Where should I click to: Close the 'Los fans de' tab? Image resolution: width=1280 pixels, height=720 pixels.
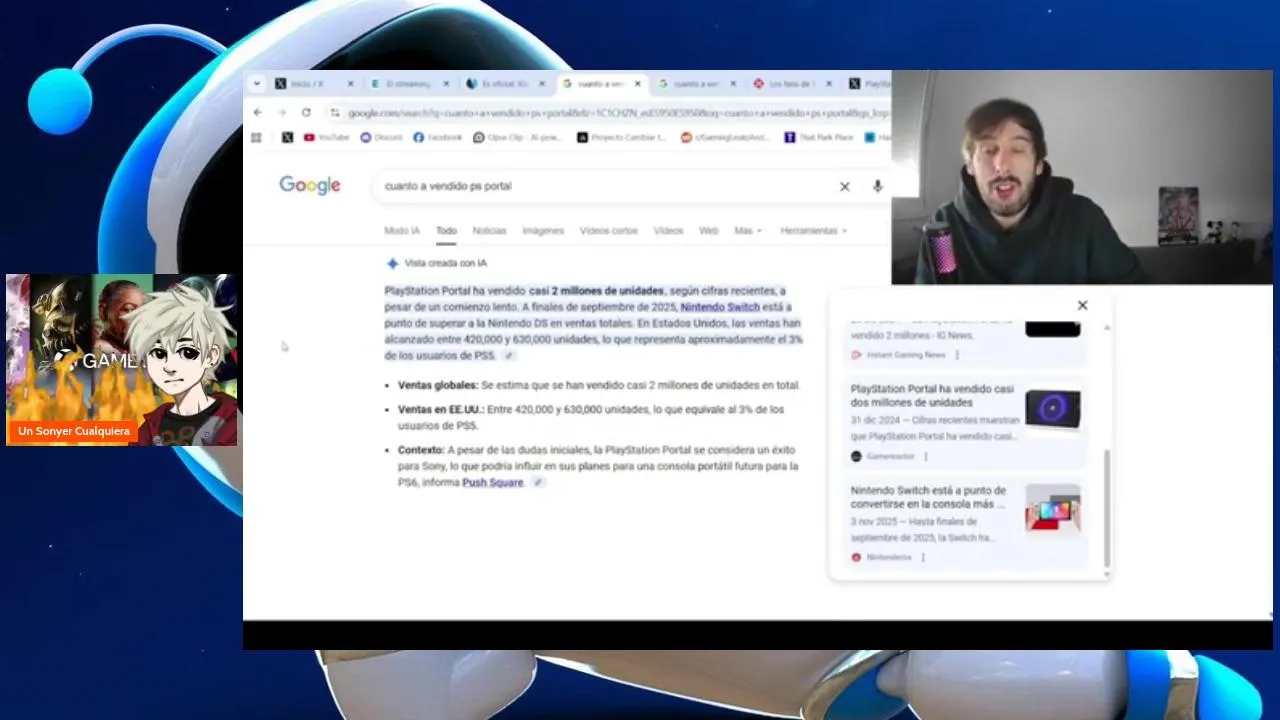(x=830, y=84)
